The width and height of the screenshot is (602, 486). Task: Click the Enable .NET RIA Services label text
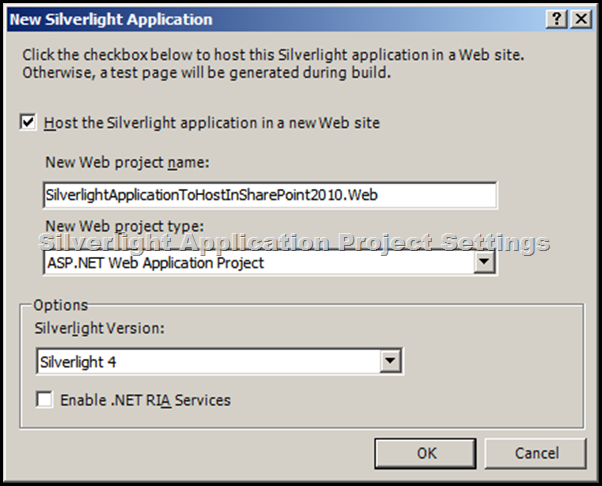coord(145,400)
